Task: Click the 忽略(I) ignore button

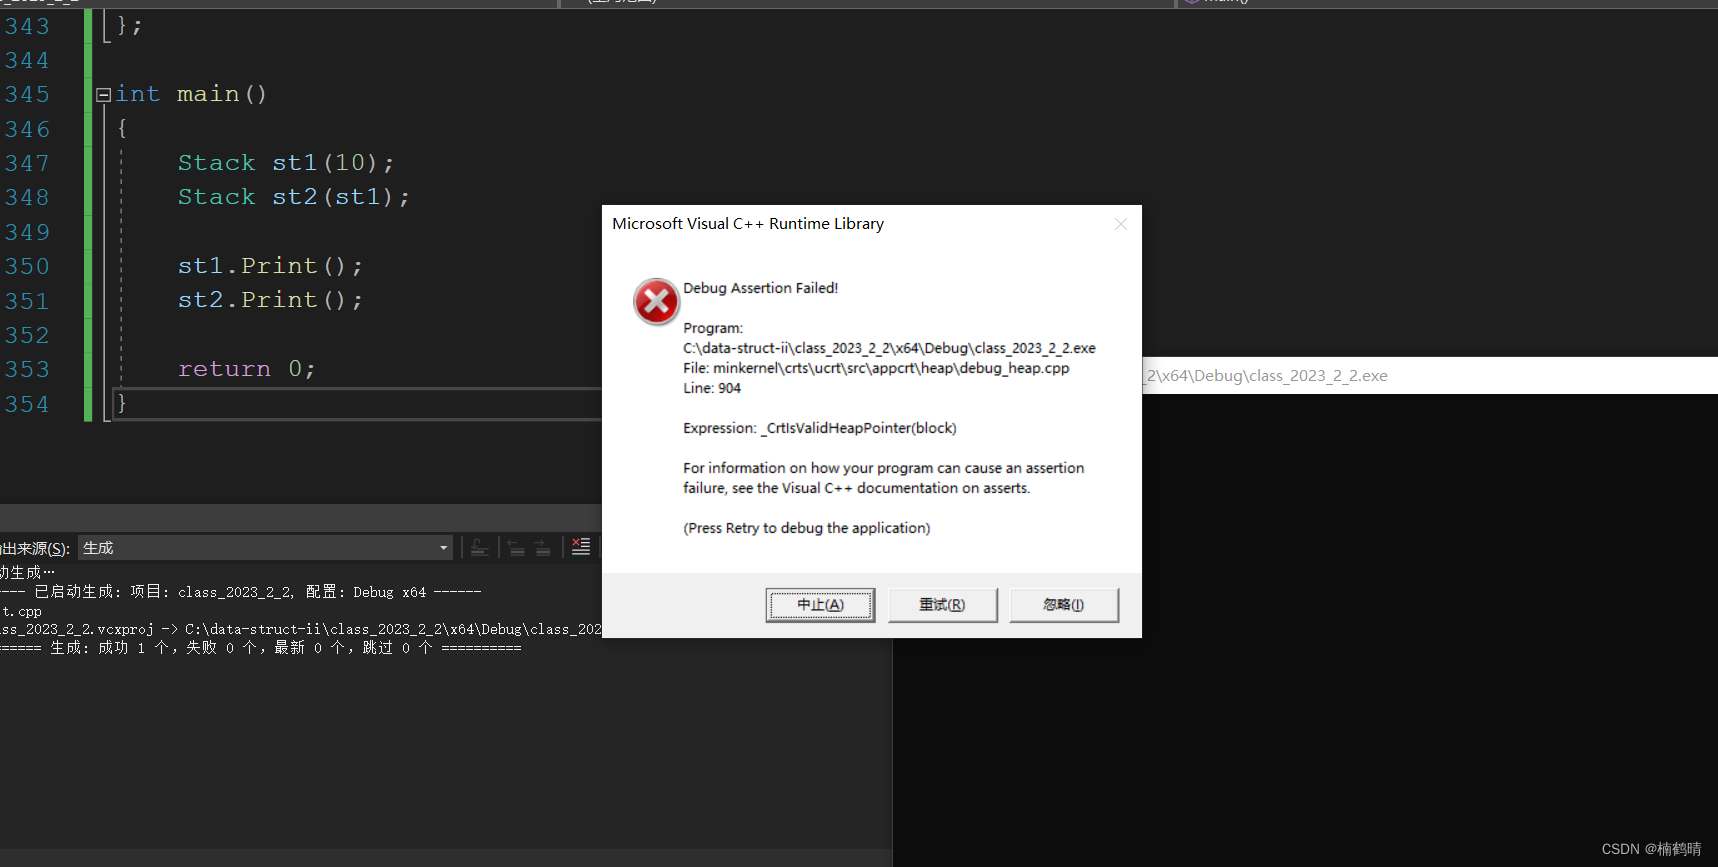Action: pyautogui.click(x=1063, y=605)
